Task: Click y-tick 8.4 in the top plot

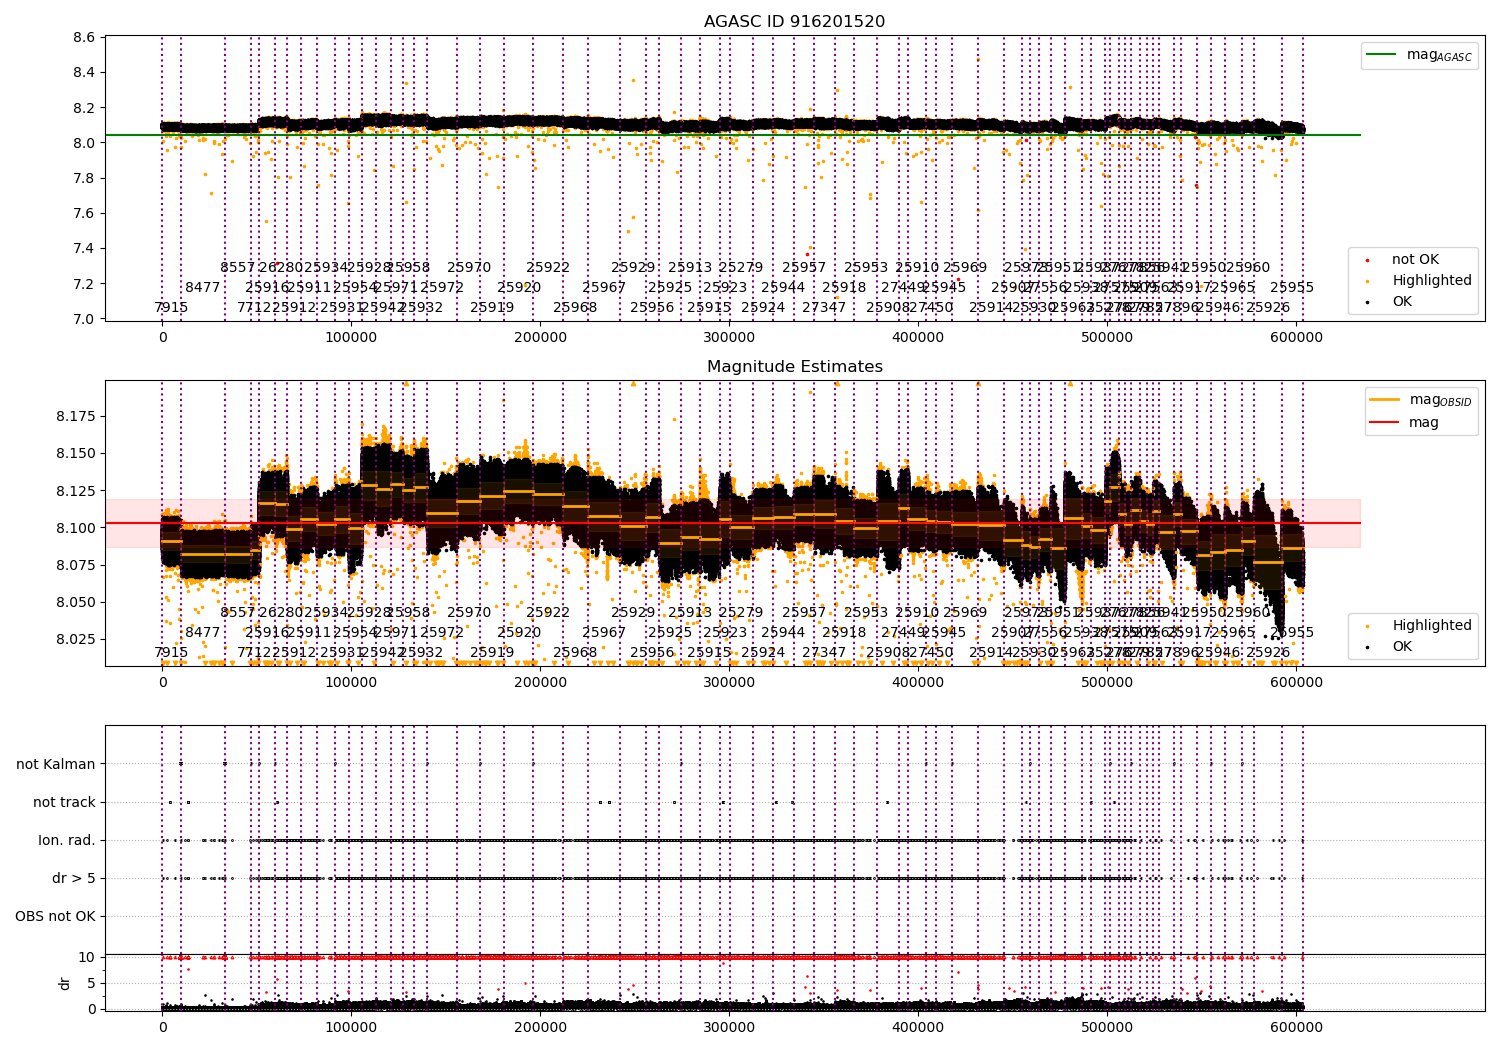Action: [85, 72]
